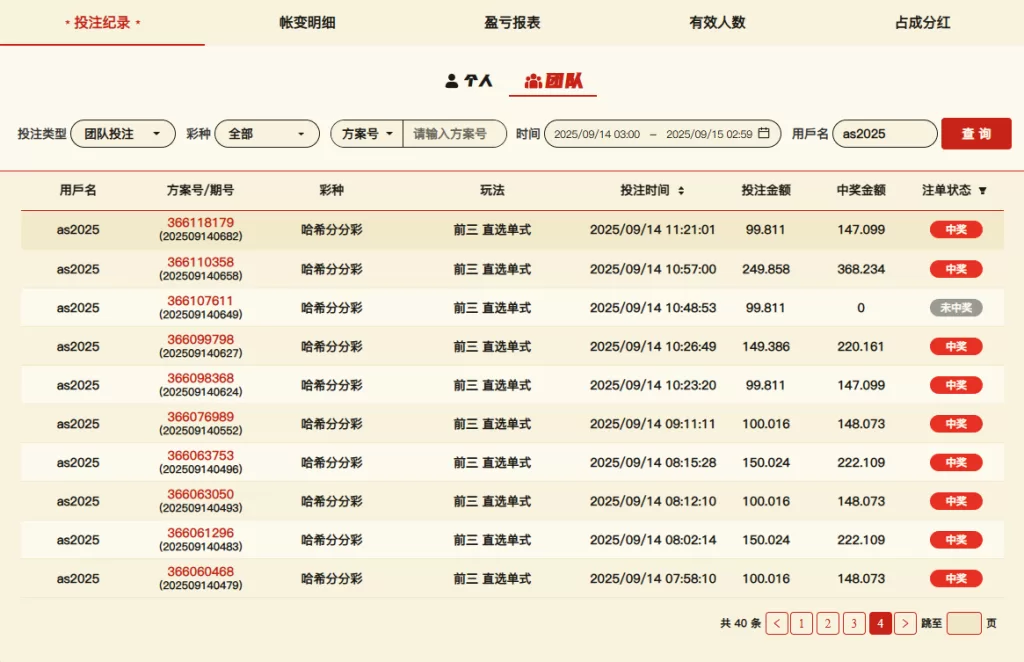Click the 请输入方案号 input field

[x=454, y=133]
